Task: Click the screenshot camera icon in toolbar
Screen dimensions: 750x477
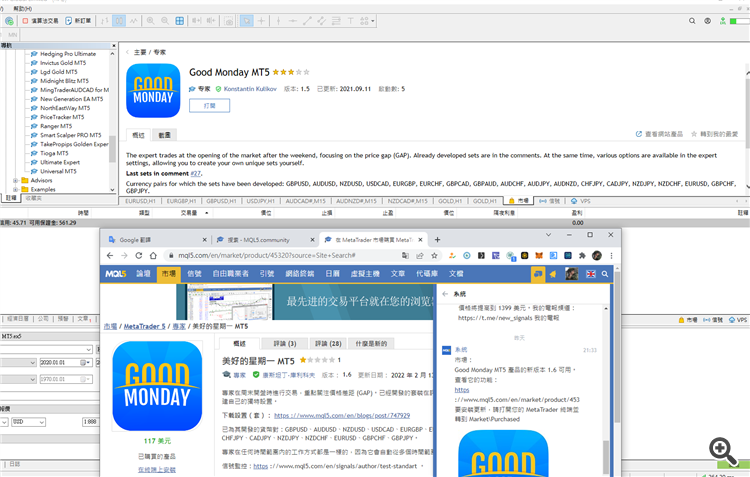Action: (229, 21)
